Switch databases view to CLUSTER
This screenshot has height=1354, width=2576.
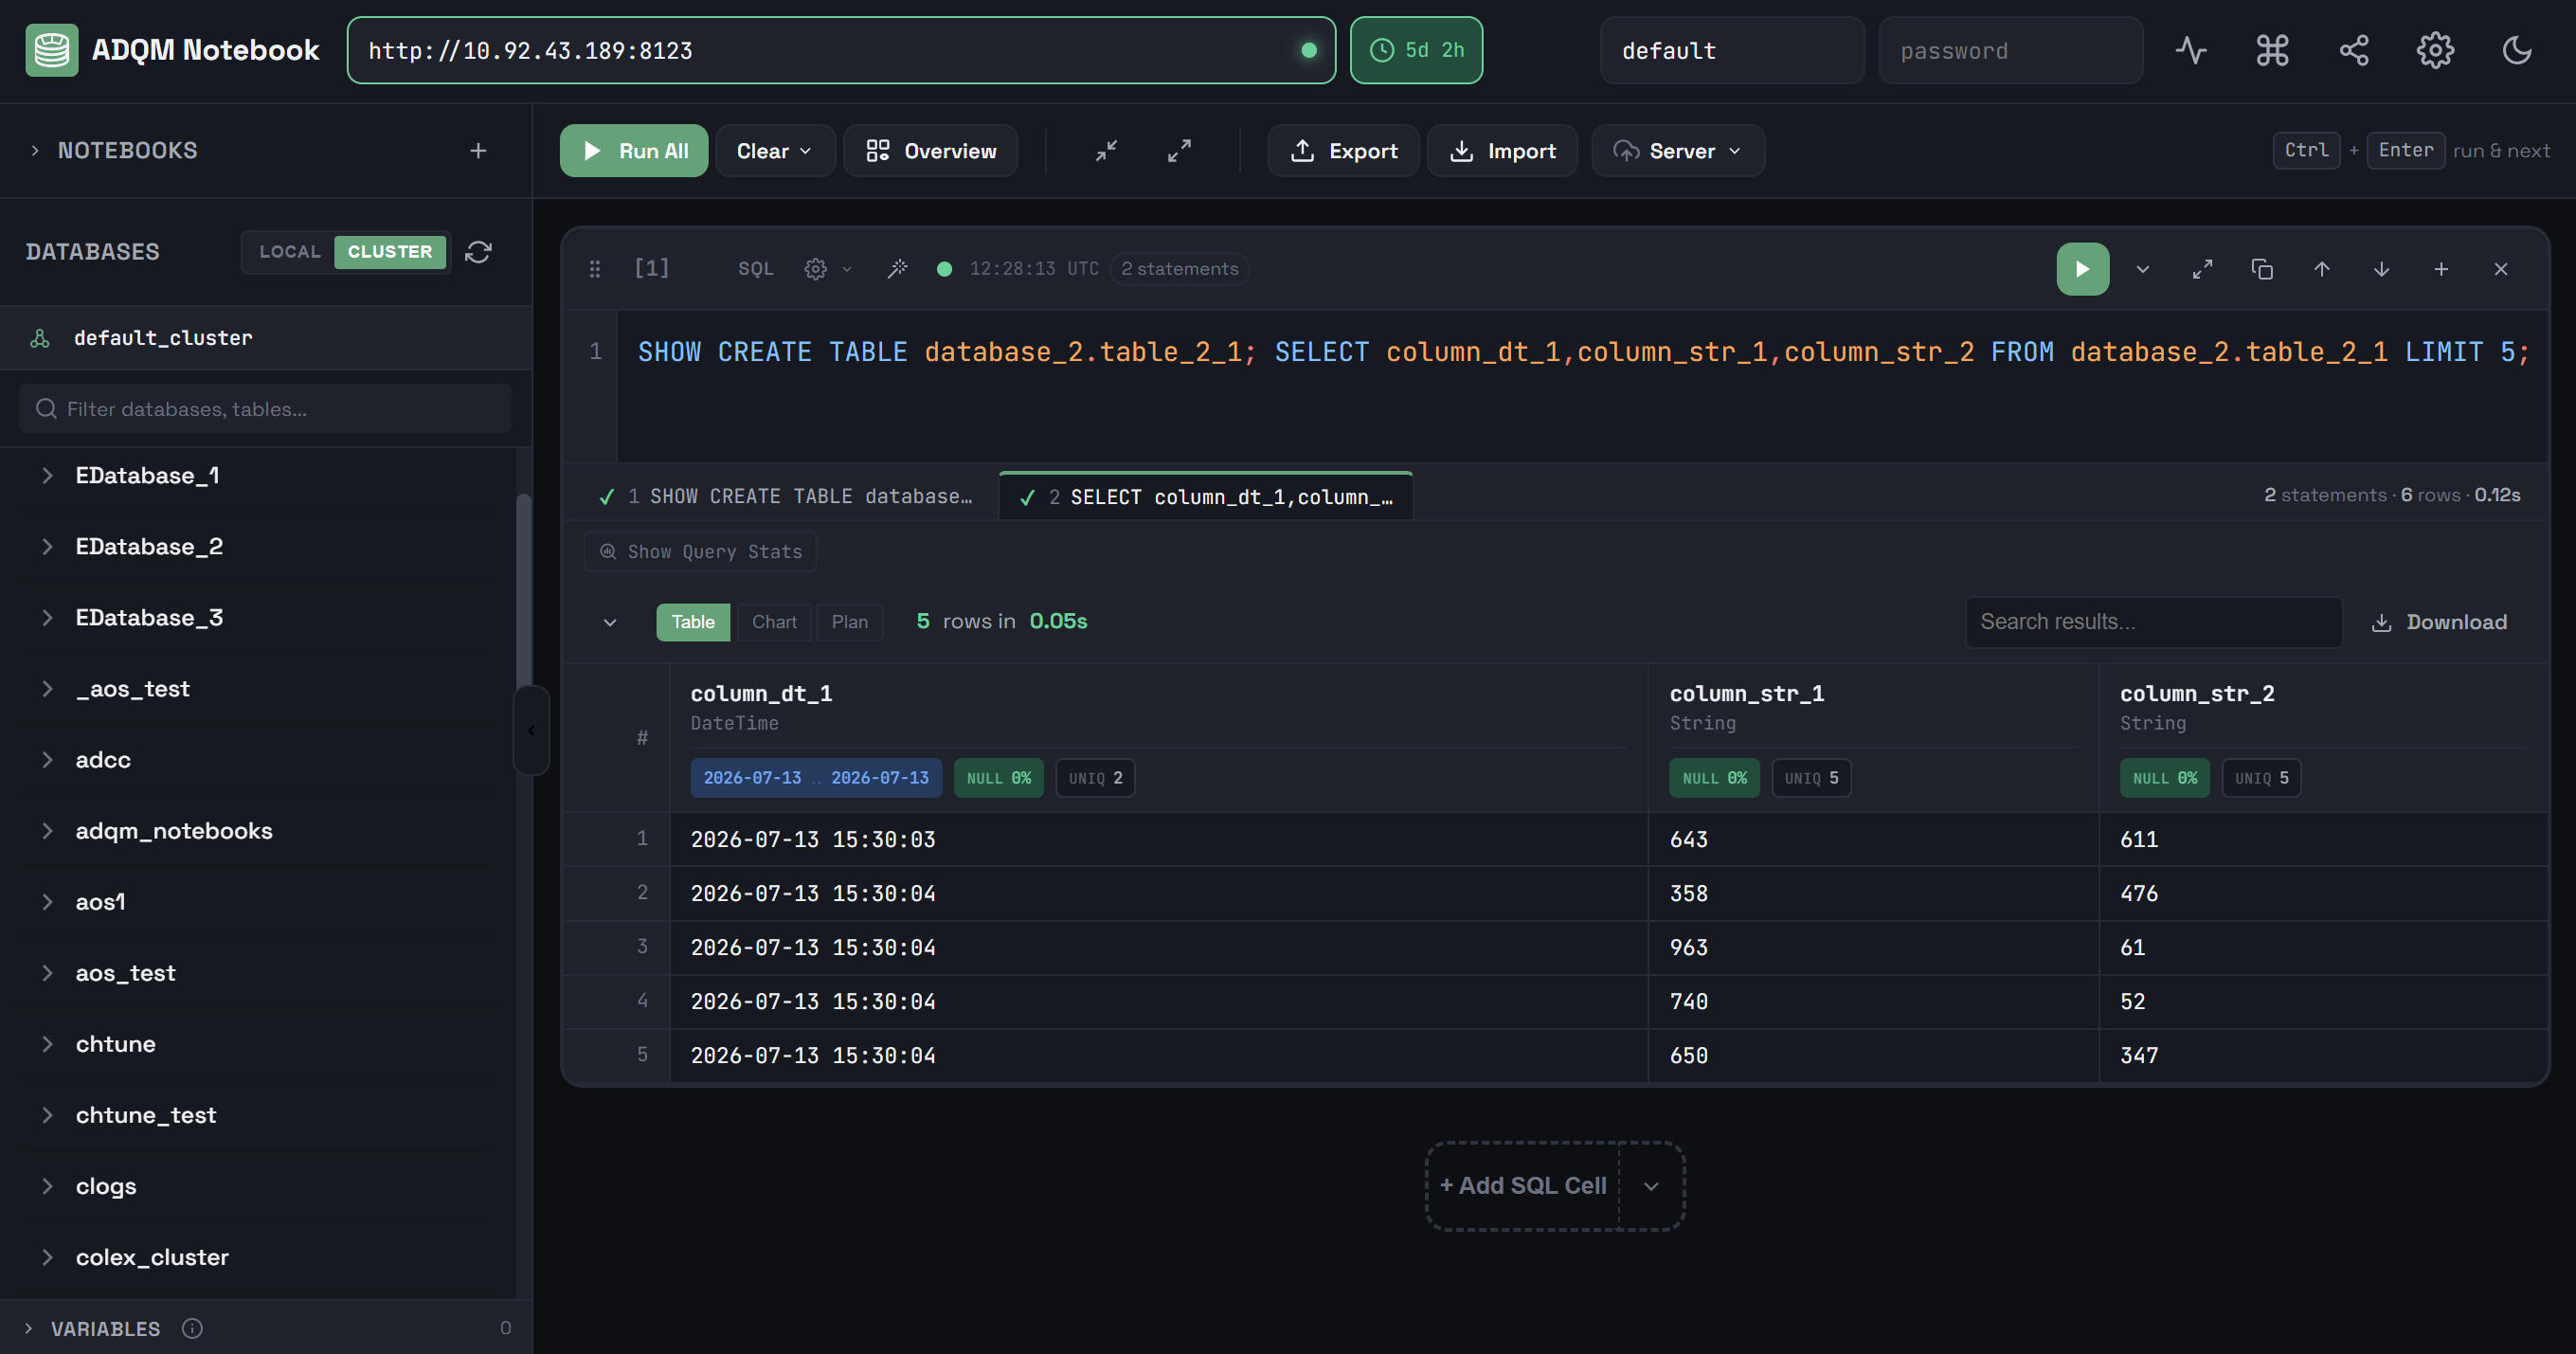pyautogui.click(x=389, y=252)
